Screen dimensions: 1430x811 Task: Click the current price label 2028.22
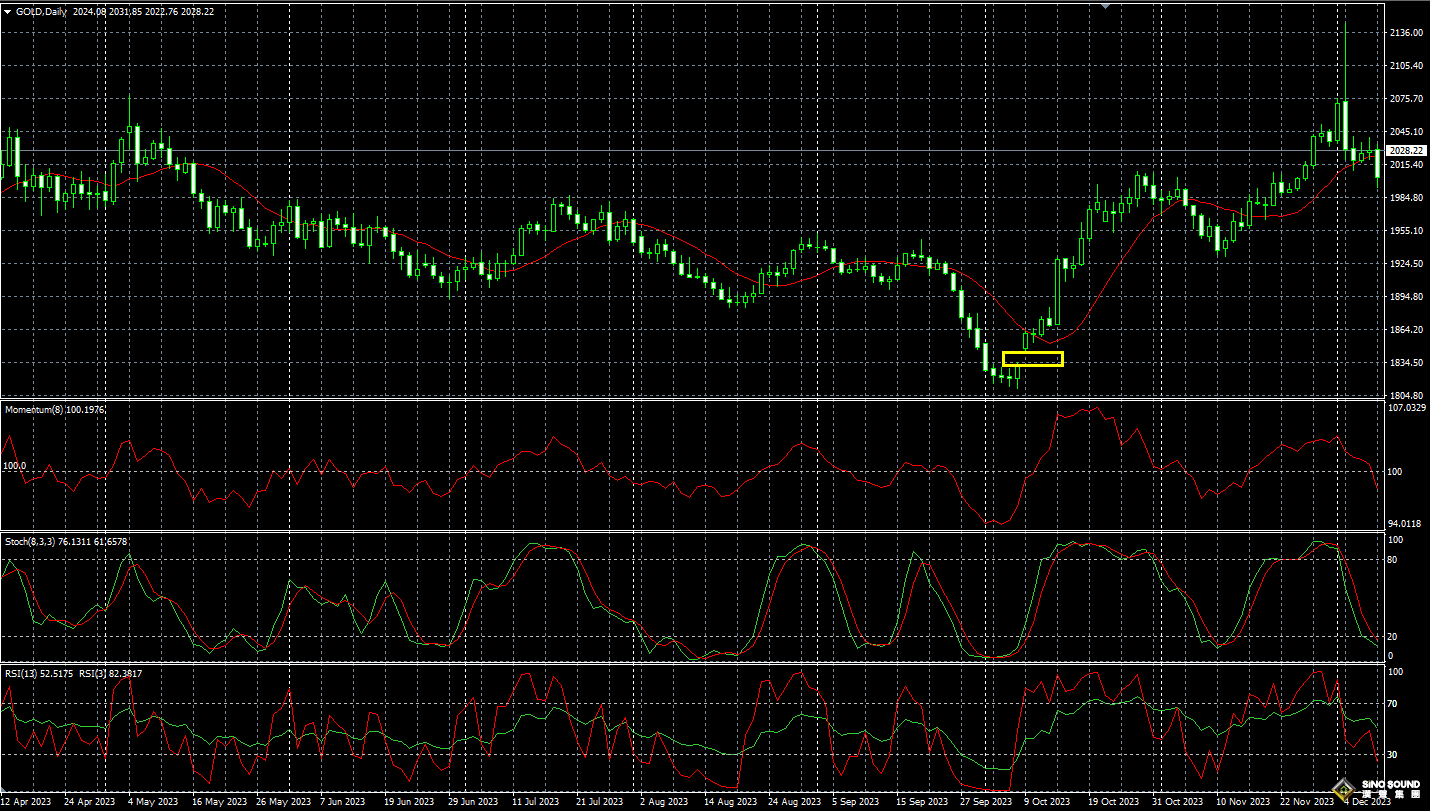pyautogui.click(x=1407, y=150)
